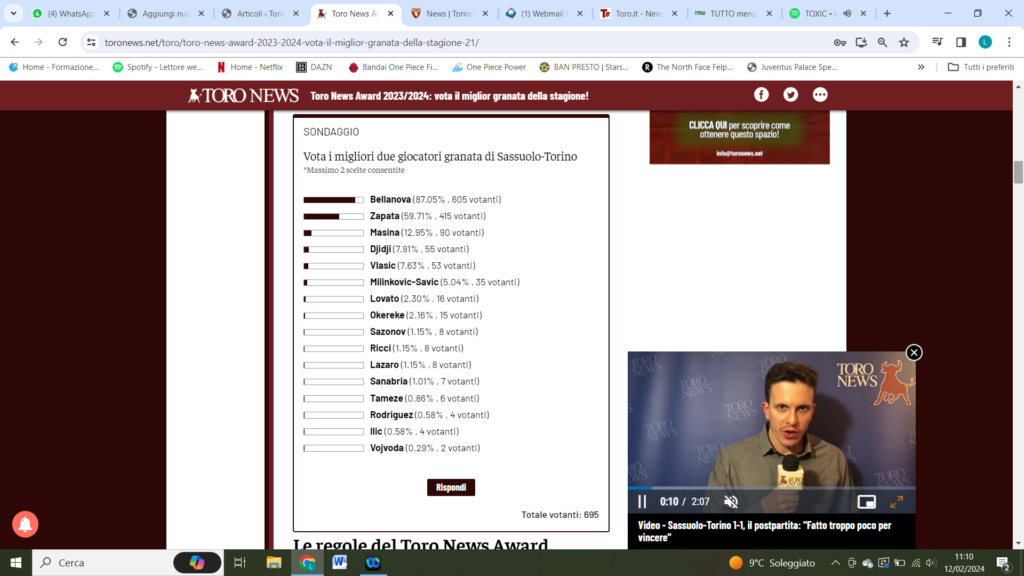Click the red notification bell
This screenshot has height=576, width=1024.
pyautogui.click(x=25, y=524)
